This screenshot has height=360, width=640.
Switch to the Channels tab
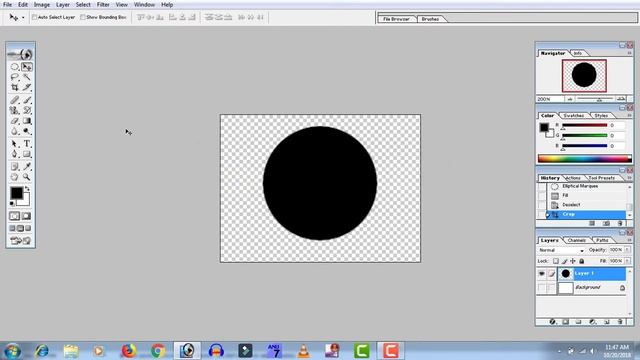coord(576,240)
